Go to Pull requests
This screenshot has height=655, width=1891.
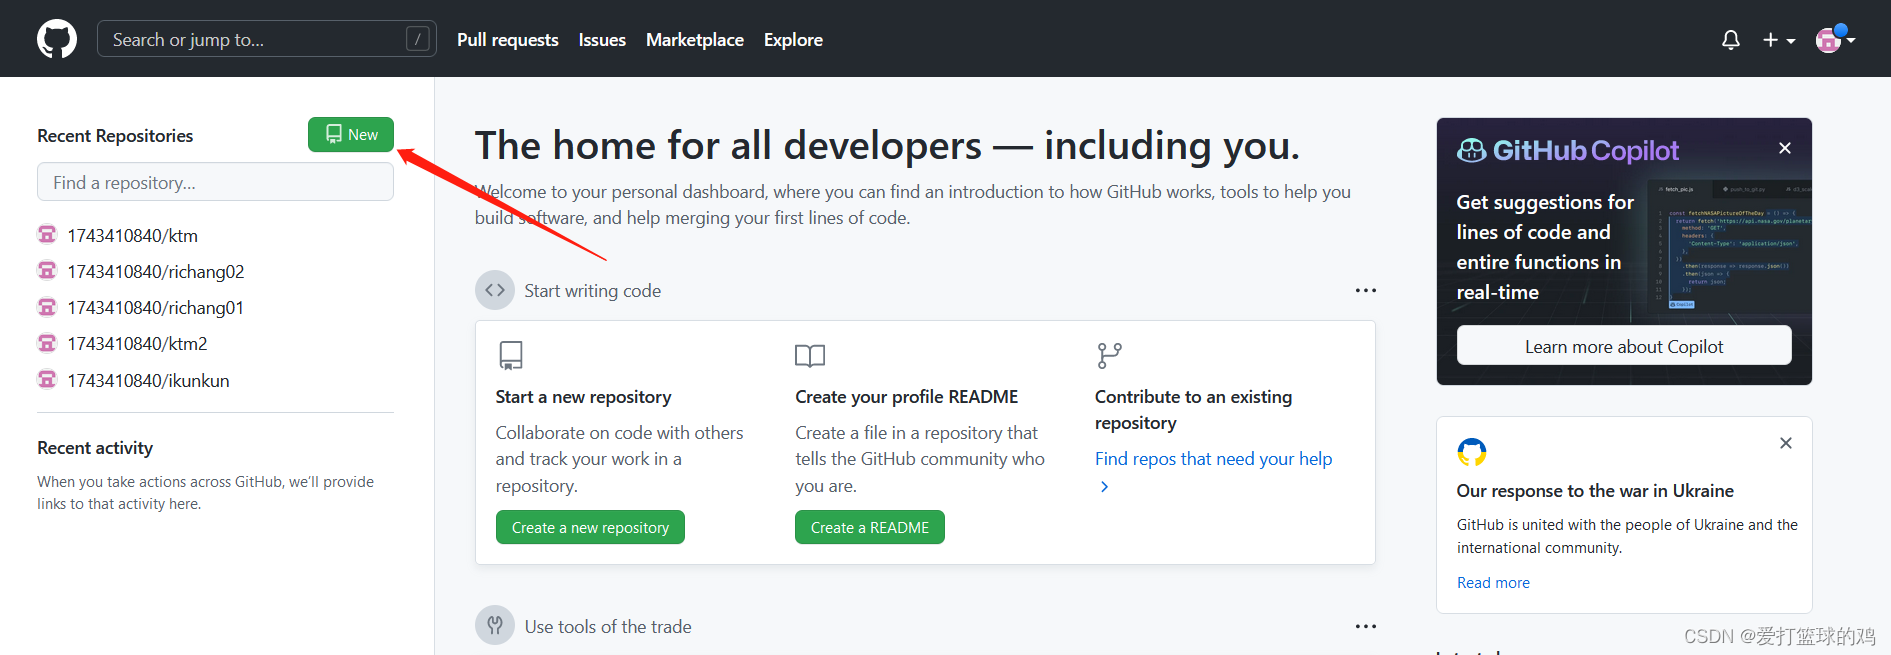point(508,40)
